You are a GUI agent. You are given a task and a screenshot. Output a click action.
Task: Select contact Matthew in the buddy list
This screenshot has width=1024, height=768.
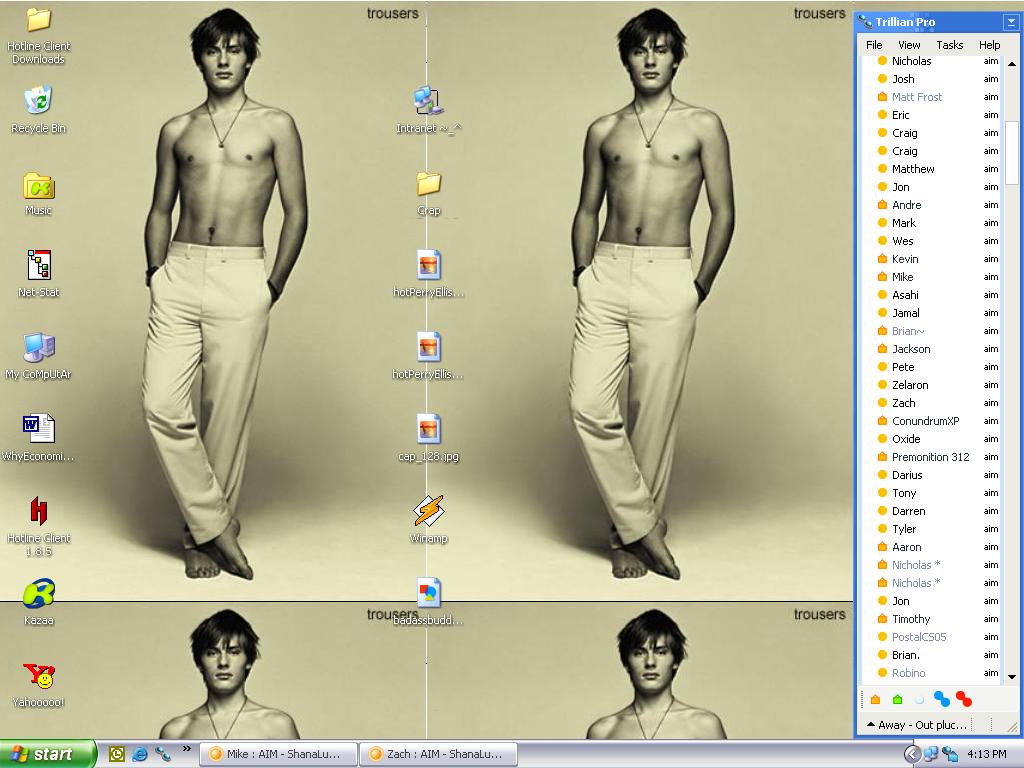(930, 169)
